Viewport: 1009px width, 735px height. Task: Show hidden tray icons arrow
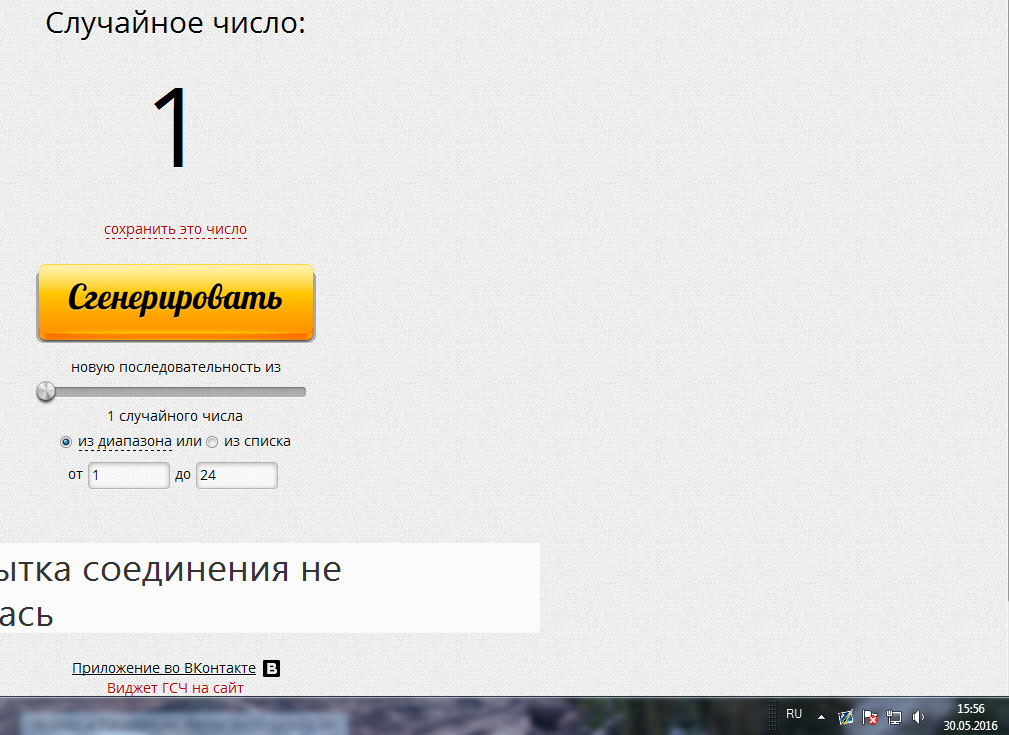point(821,717)
